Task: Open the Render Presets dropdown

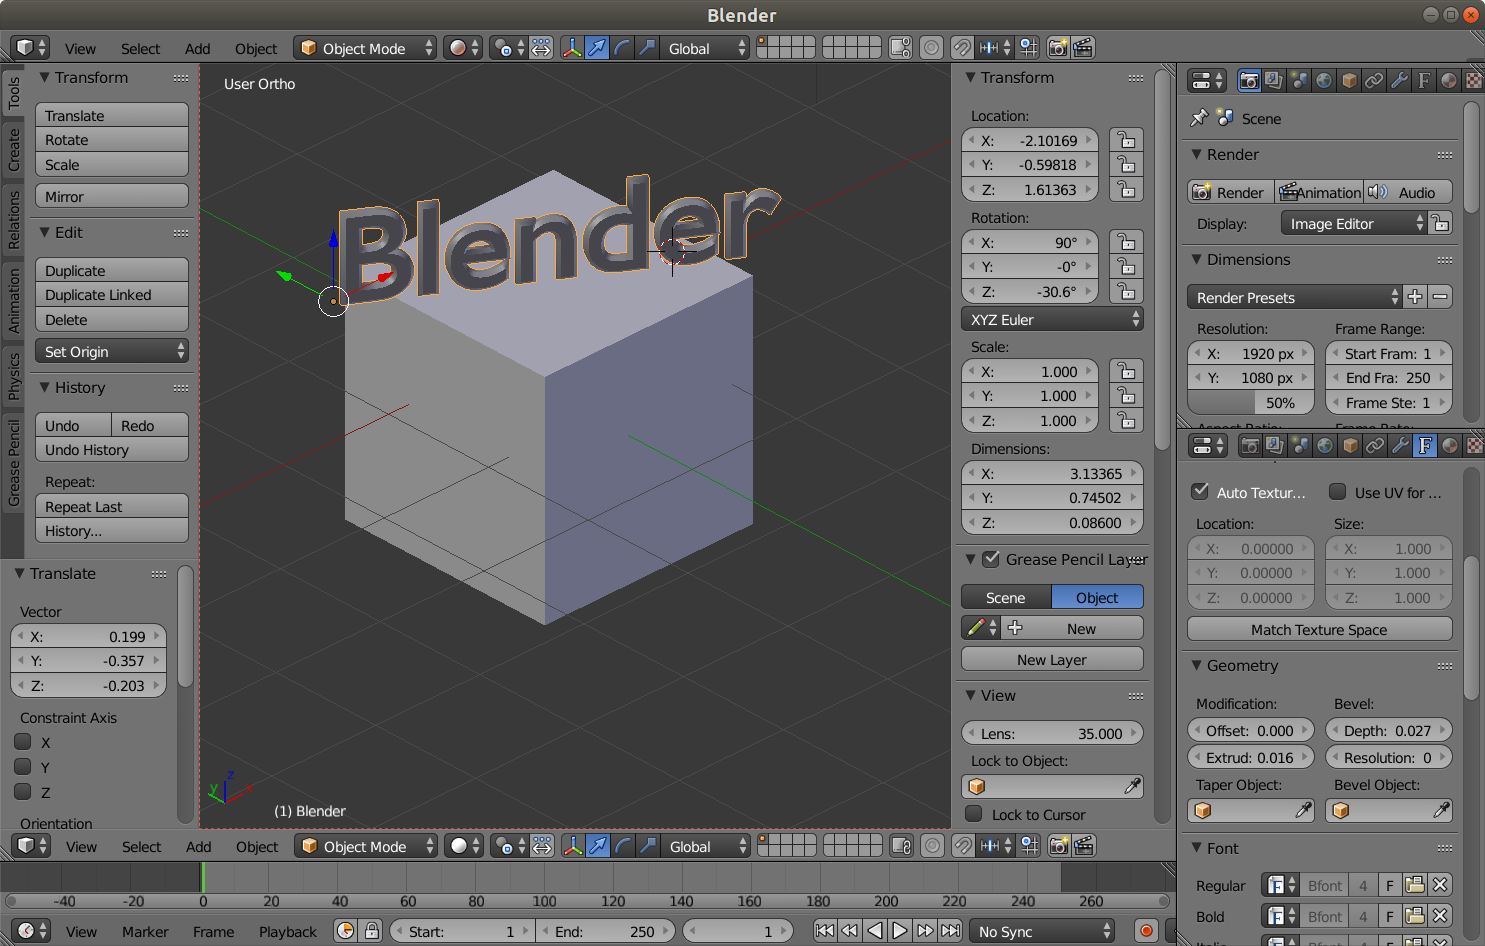Action: click(1295, 298)
